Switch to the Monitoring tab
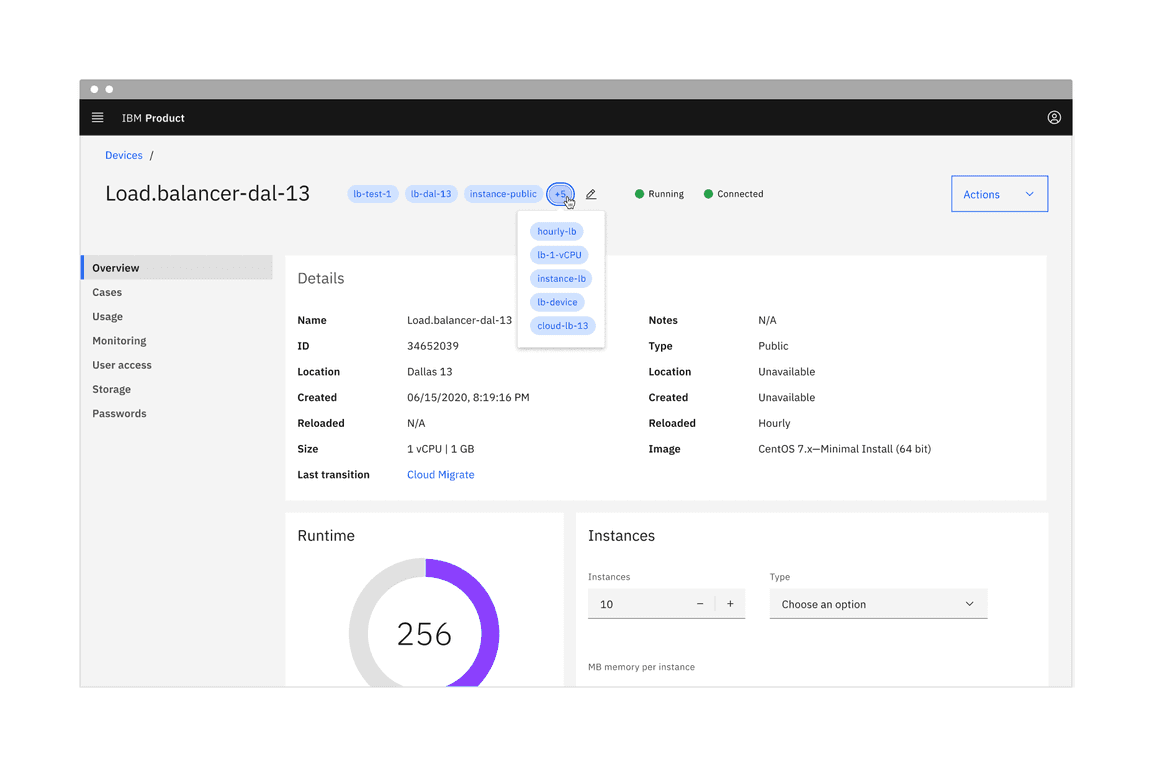This screenshot has height=767, width=1152. click(119, 340)
